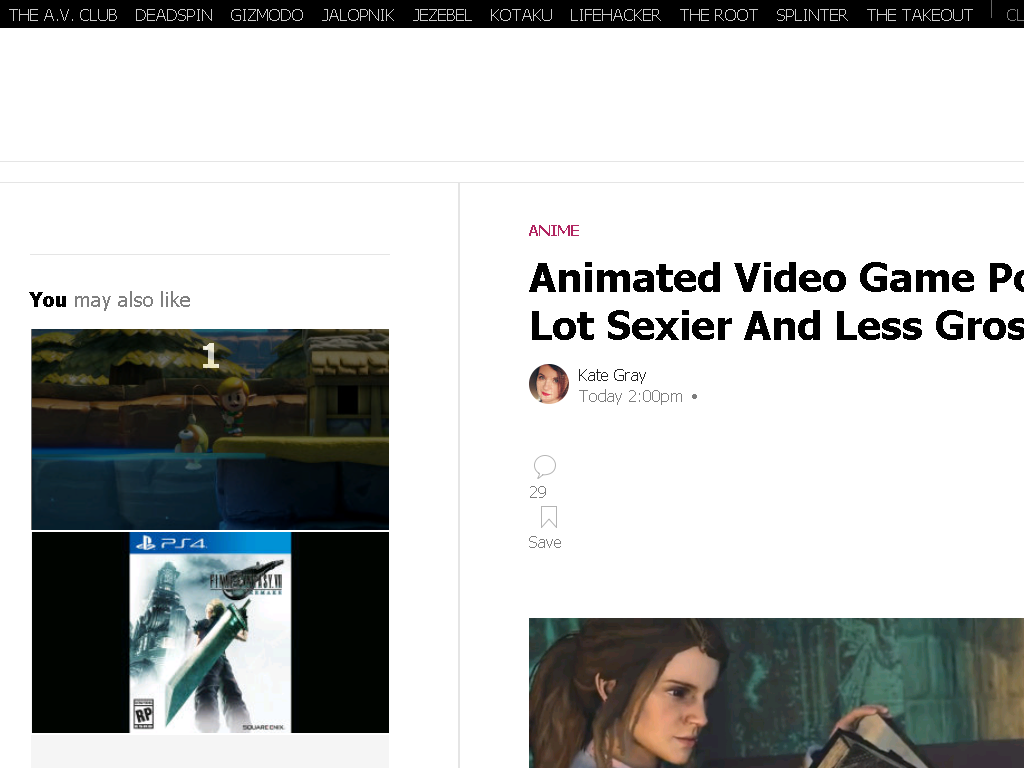Visit Gizmodo from the top bar
Image resolution: width=1024 pixels, height=768 pixels.
266,14
